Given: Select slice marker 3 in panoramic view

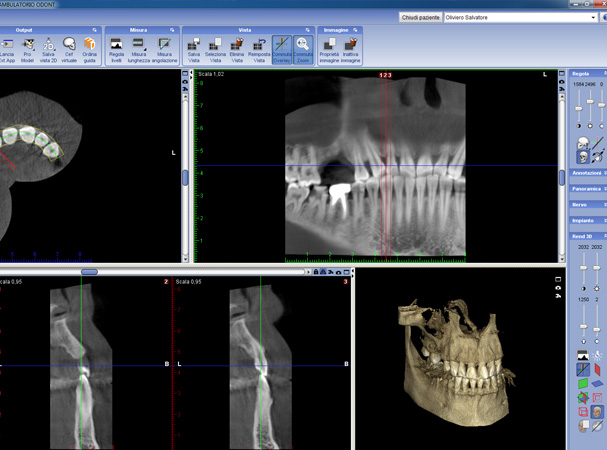Looking at the screenshot, I should 389,75.
